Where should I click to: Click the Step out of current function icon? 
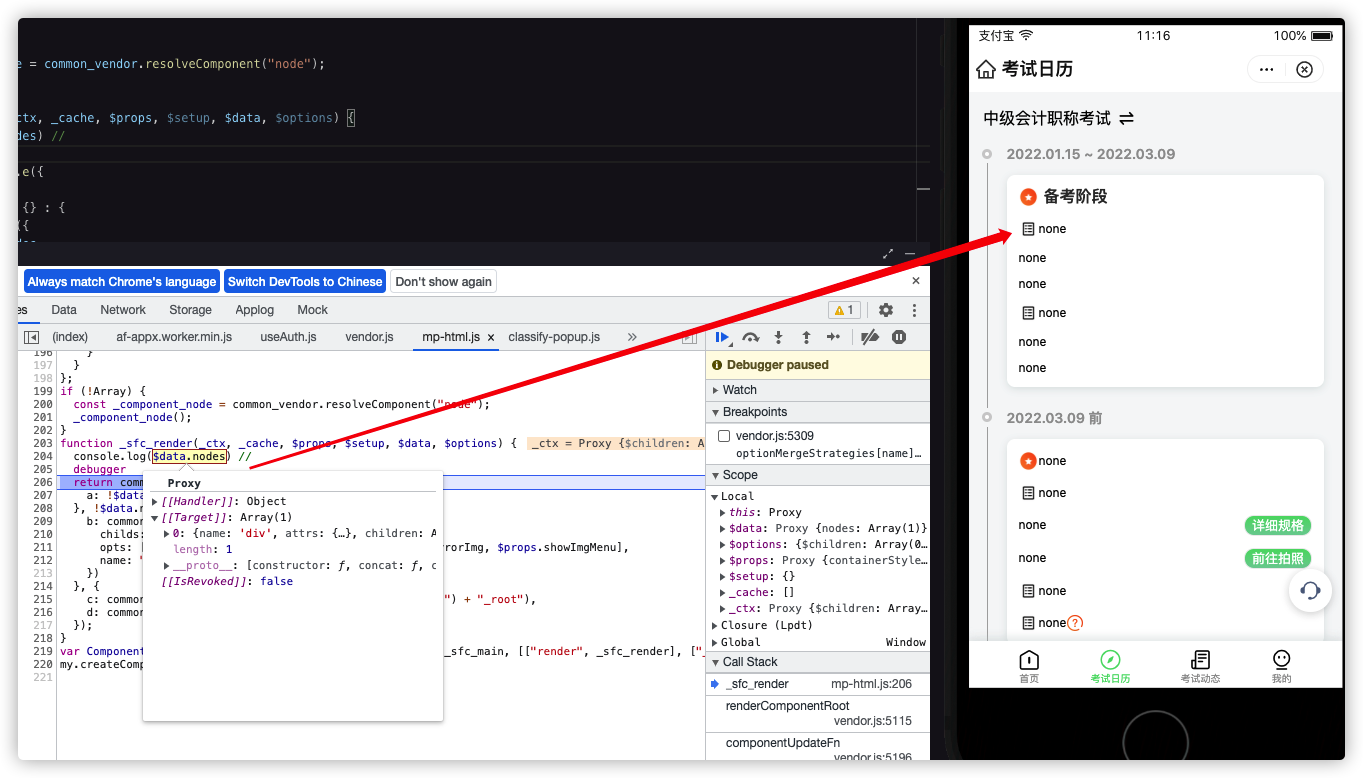(x=807, y=337)
